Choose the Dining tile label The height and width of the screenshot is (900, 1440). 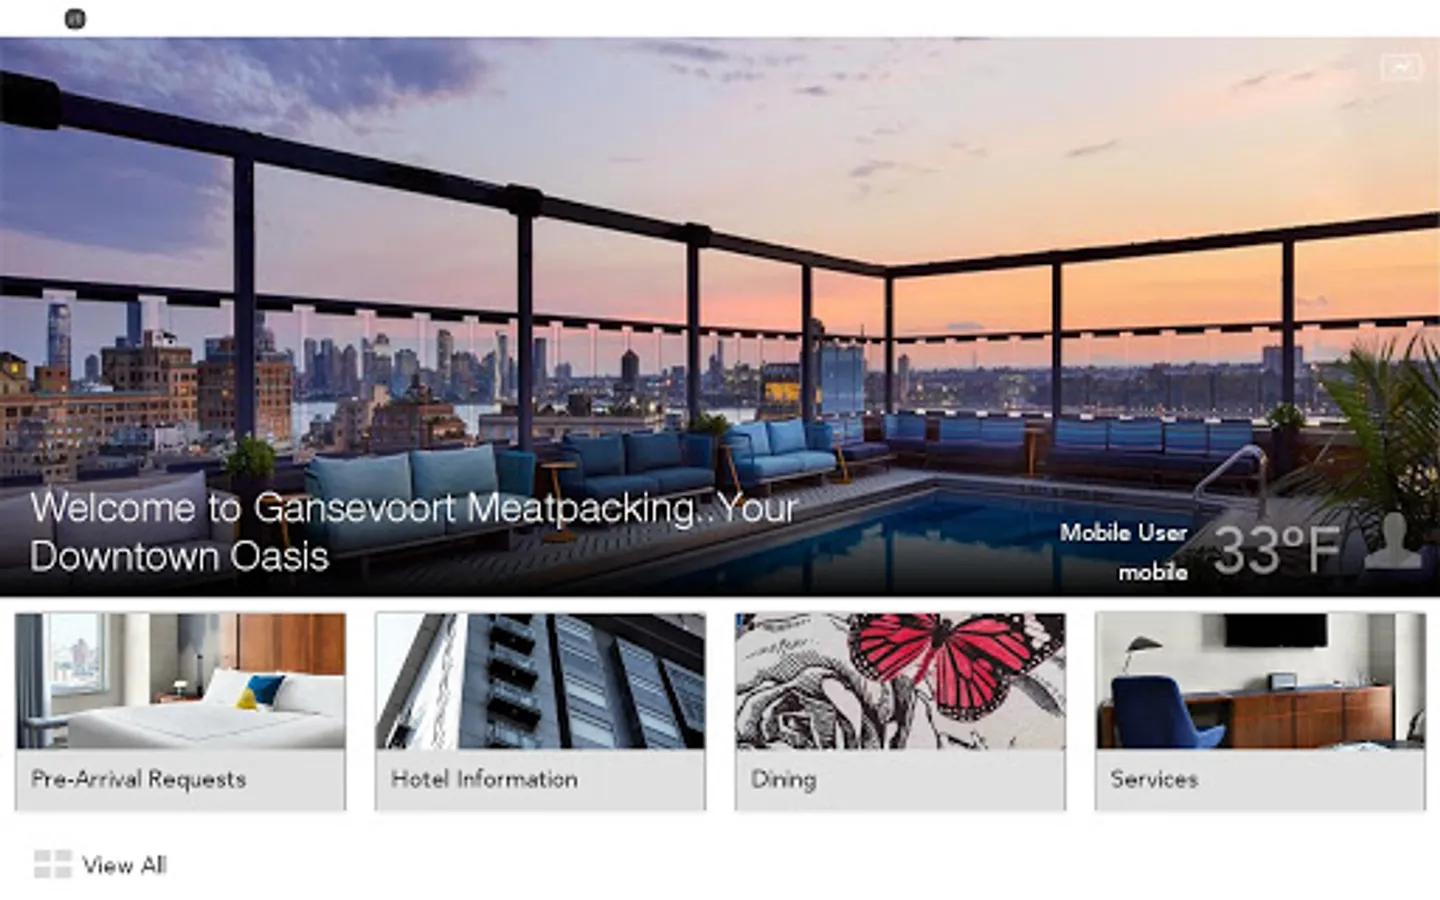pos(784,780)
